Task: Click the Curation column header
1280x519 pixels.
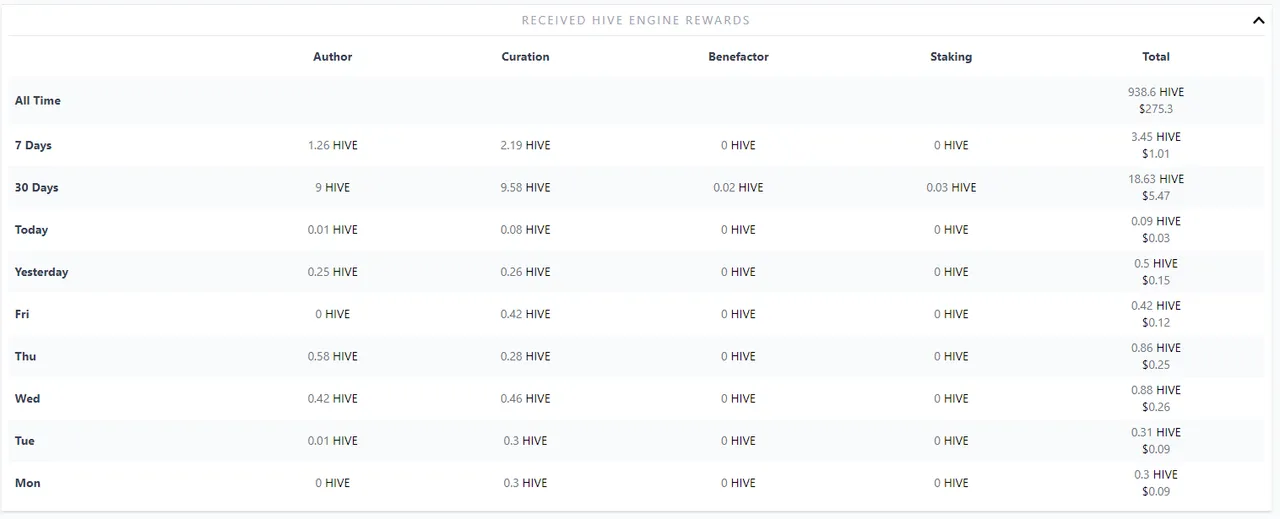Action: tap(525, 57)
